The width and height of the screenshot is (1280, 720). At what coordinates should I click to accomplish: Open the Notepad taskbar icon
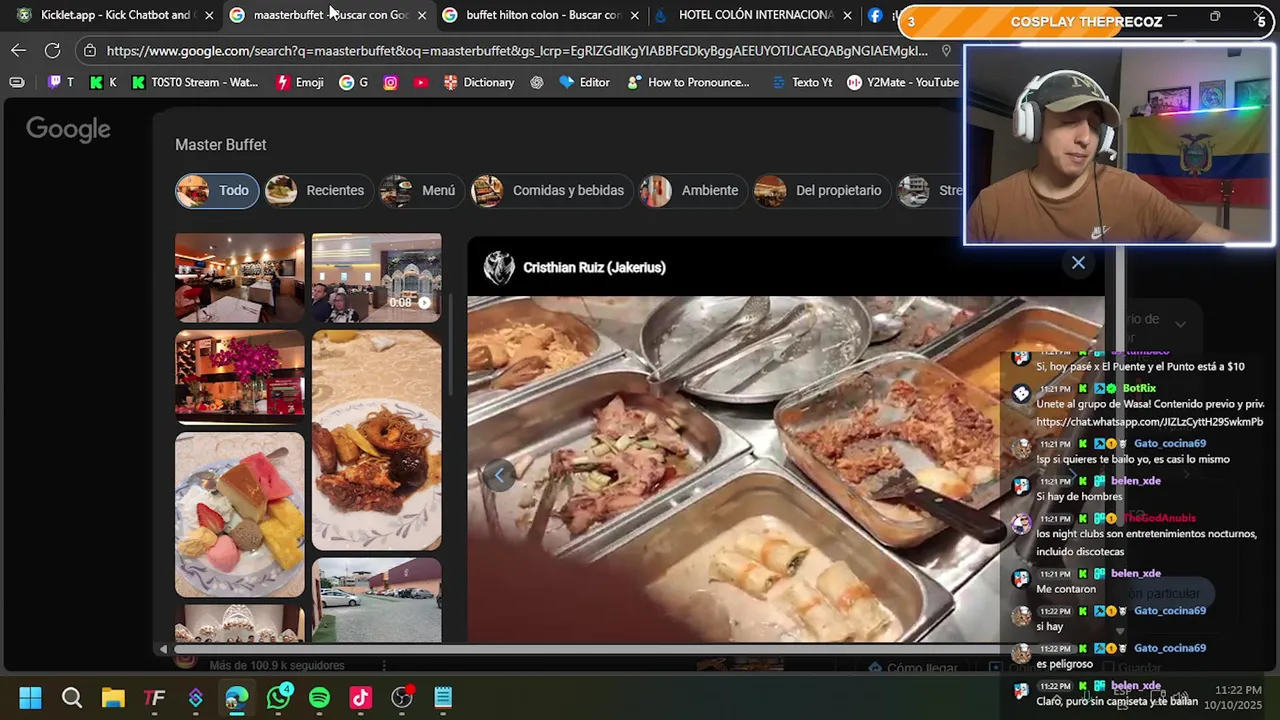443,698
